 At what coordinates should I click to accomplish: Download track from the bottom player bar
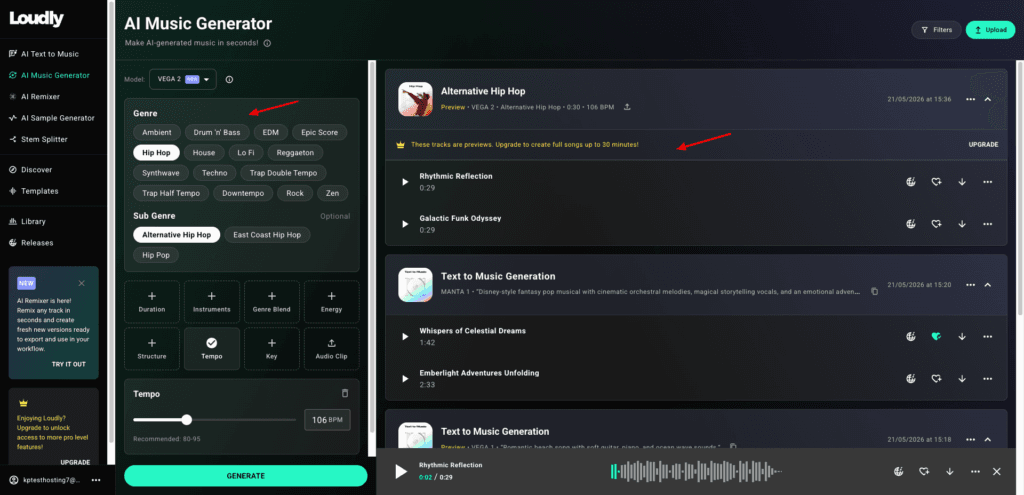click(950, 471)
